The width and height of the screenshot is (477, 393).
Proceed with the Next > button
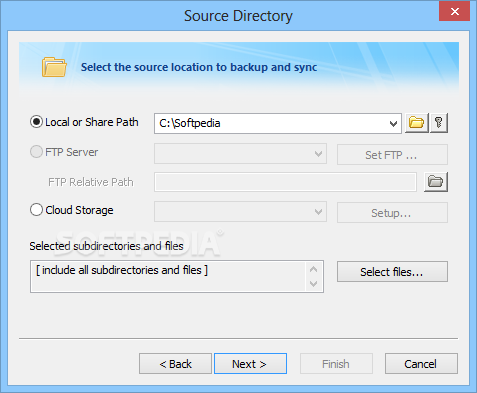pyautogui.click(x=250, y=364)
